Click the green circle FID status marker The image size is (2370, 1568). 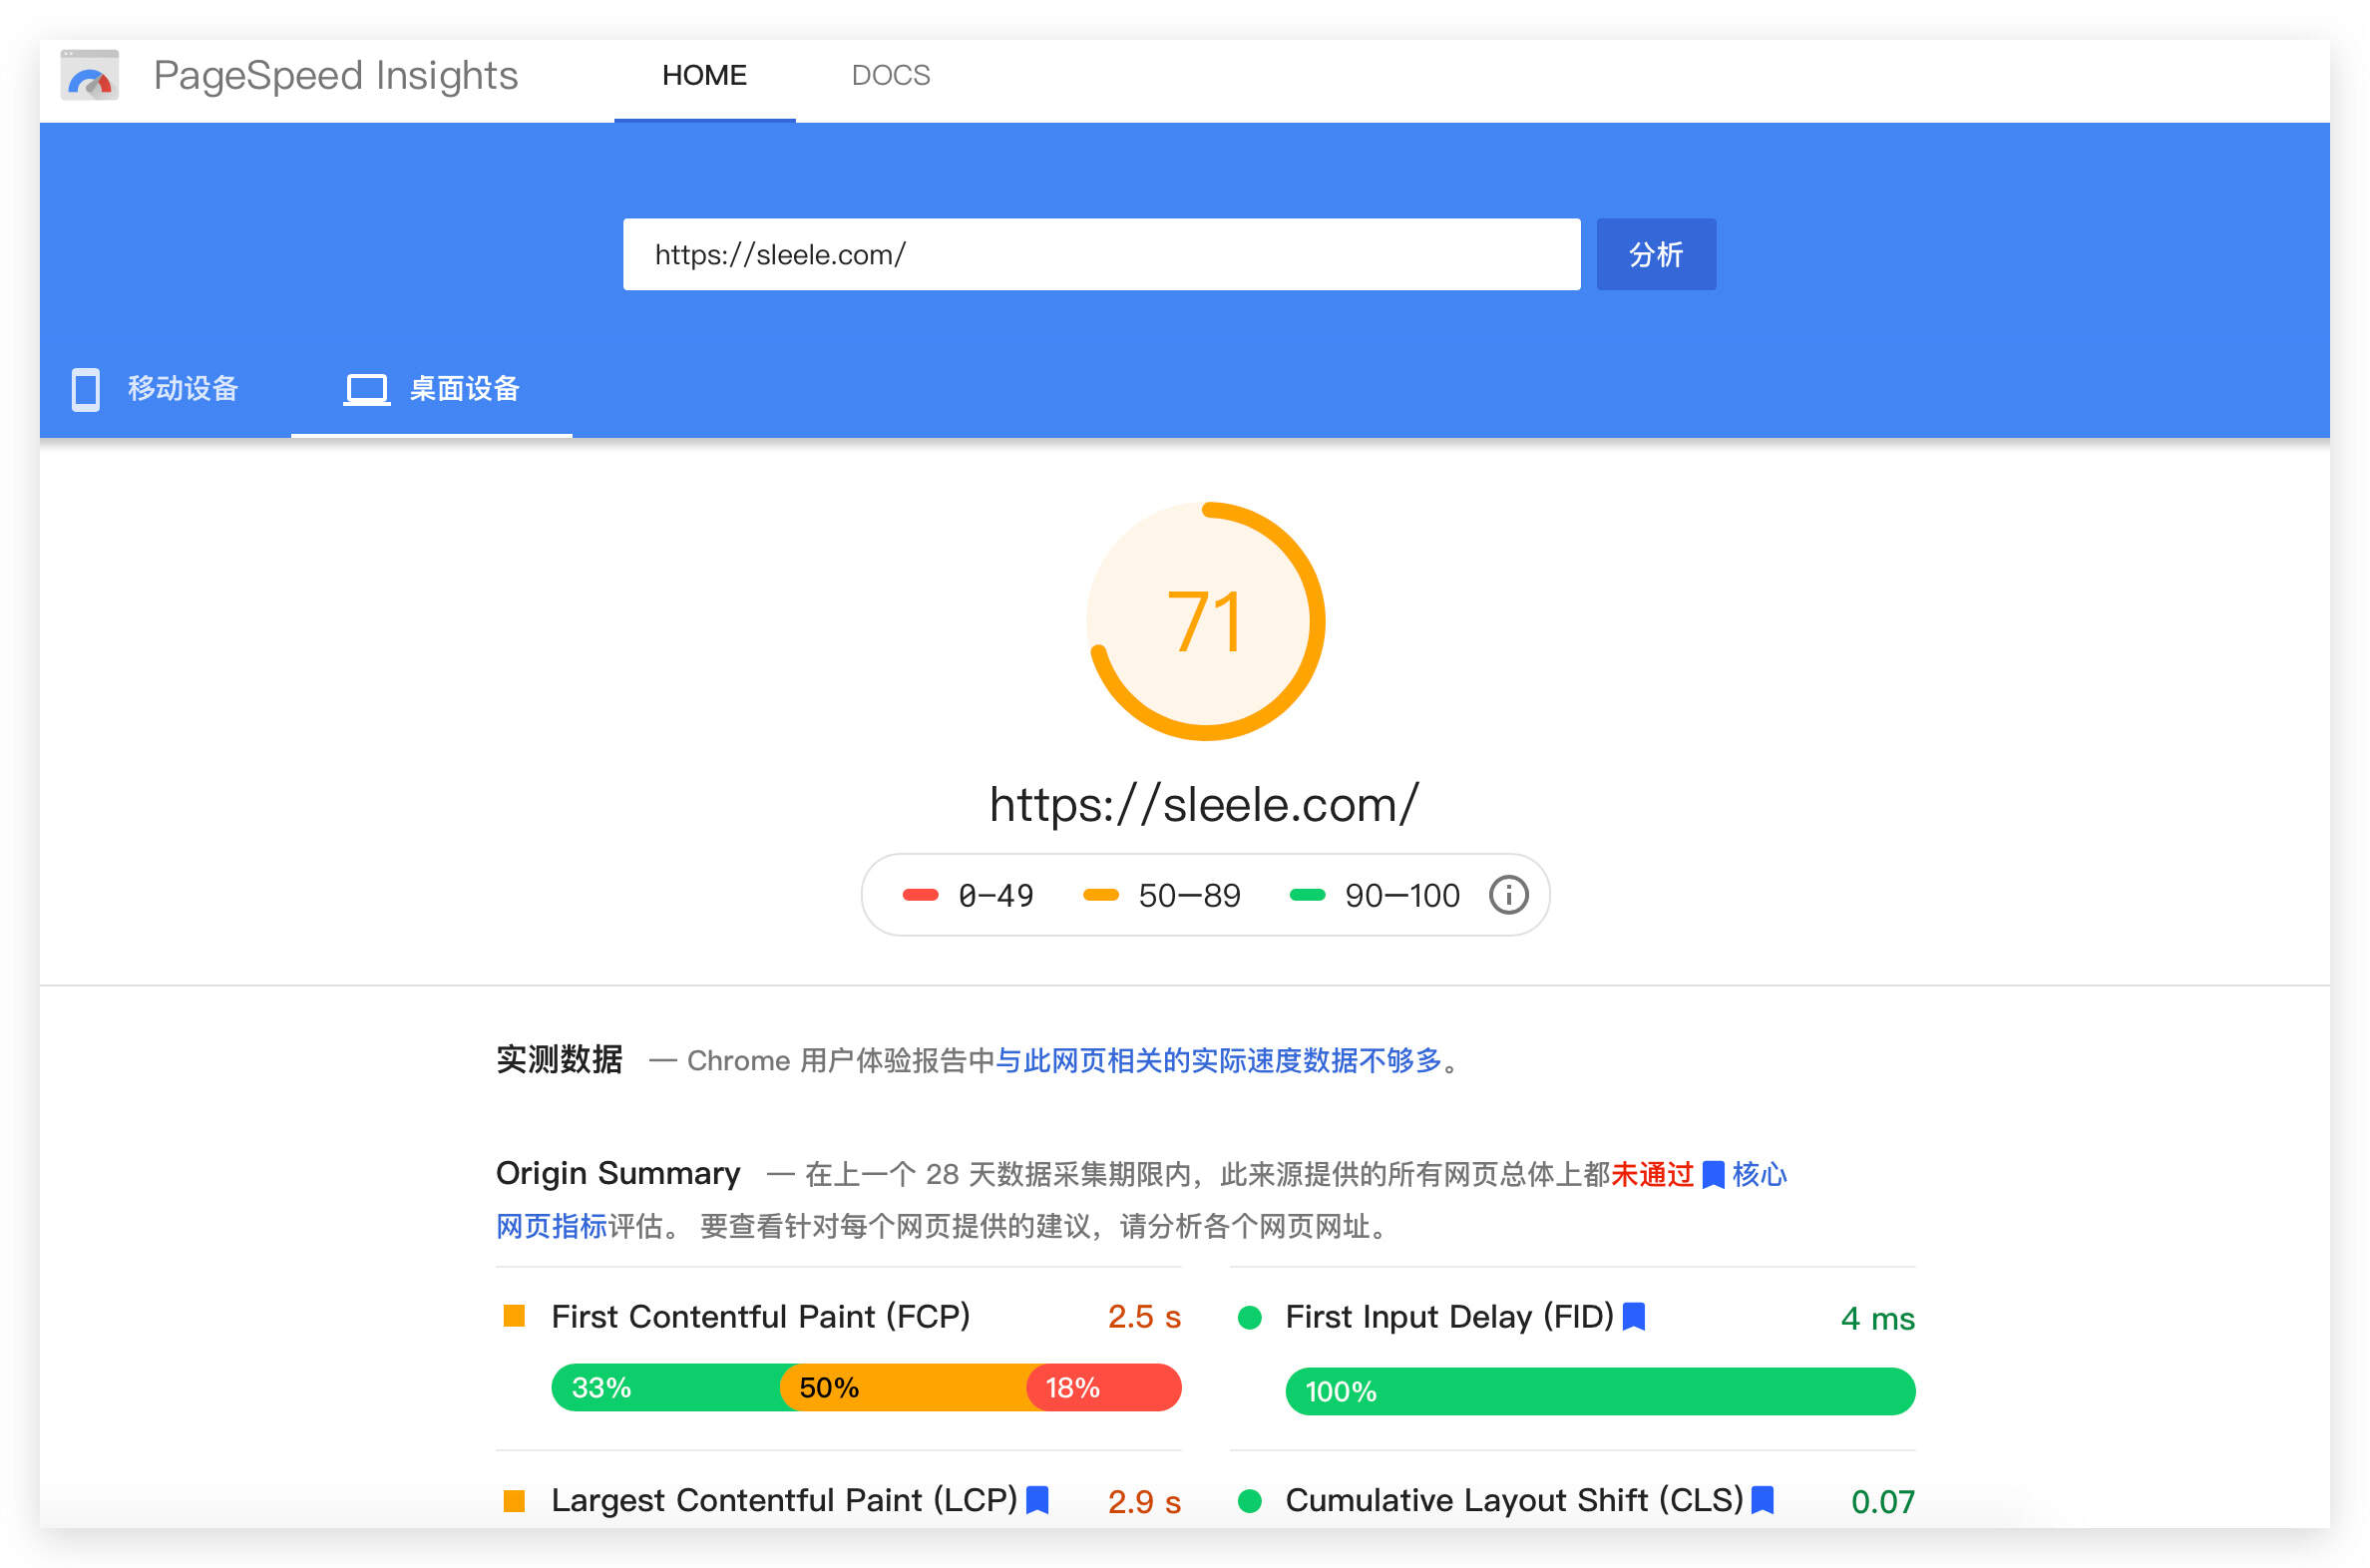(x=1249, y=1317)
